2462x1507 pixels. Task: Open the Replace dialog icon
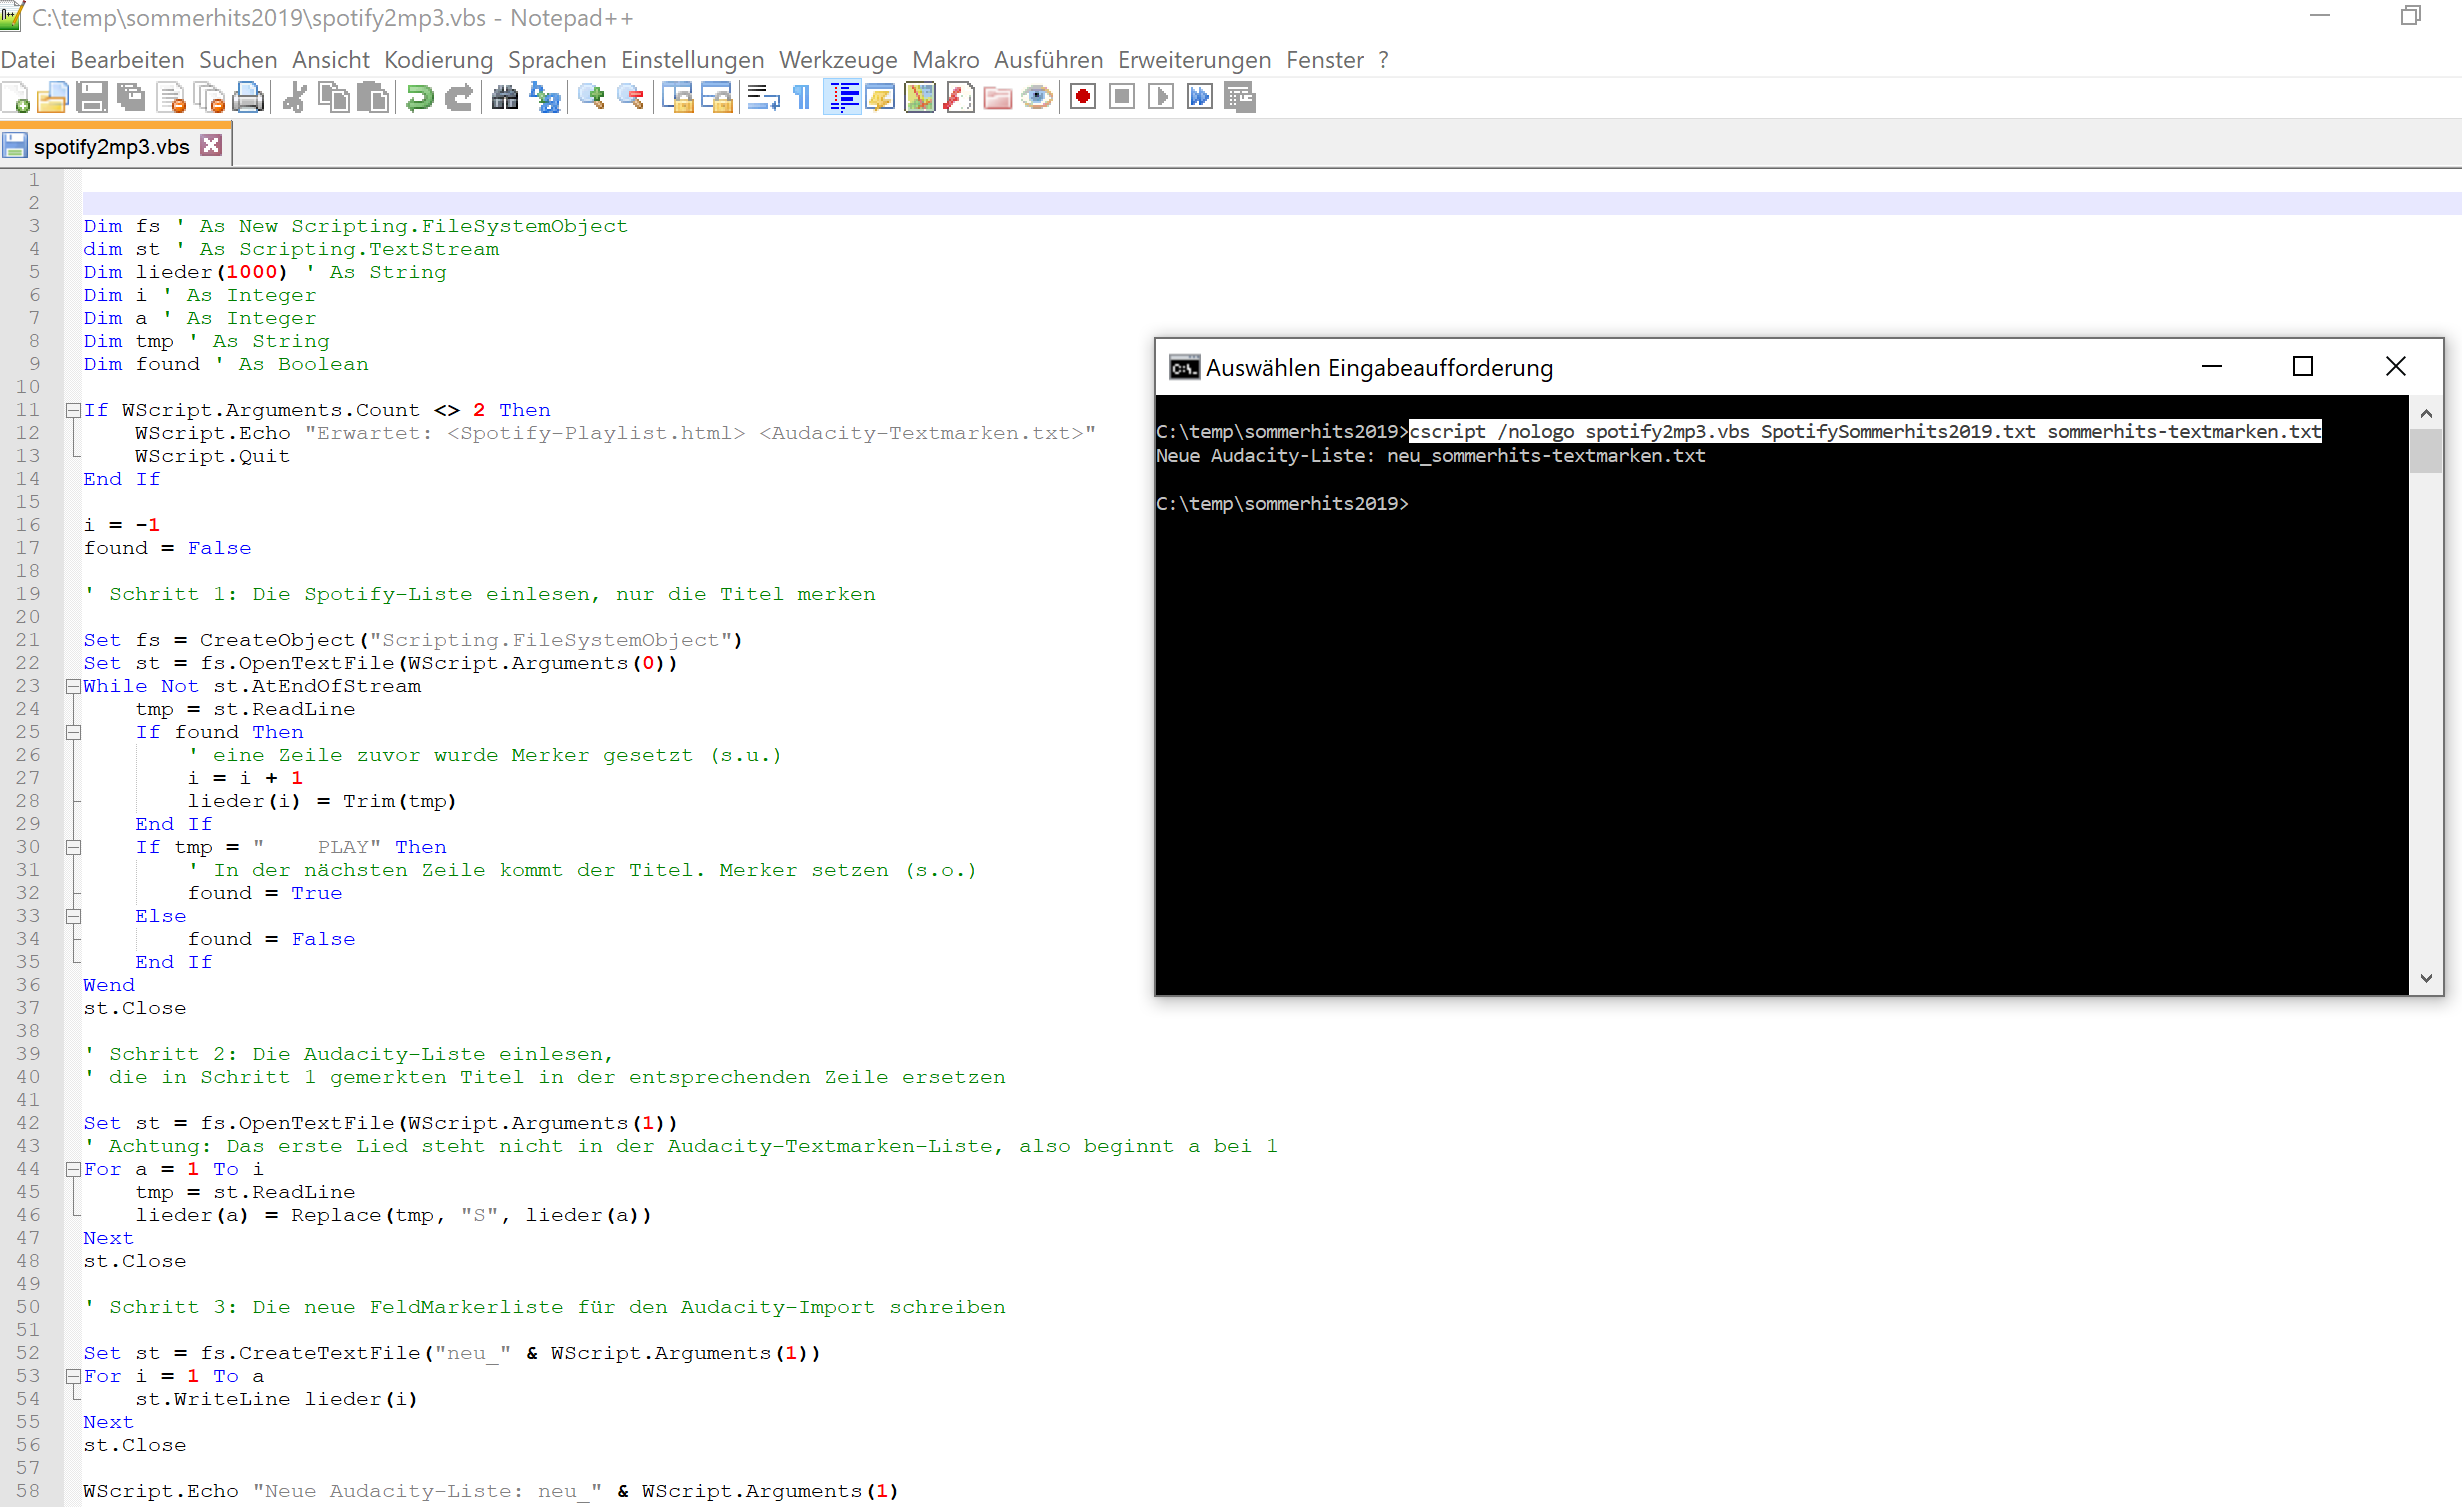pos(545,97)
